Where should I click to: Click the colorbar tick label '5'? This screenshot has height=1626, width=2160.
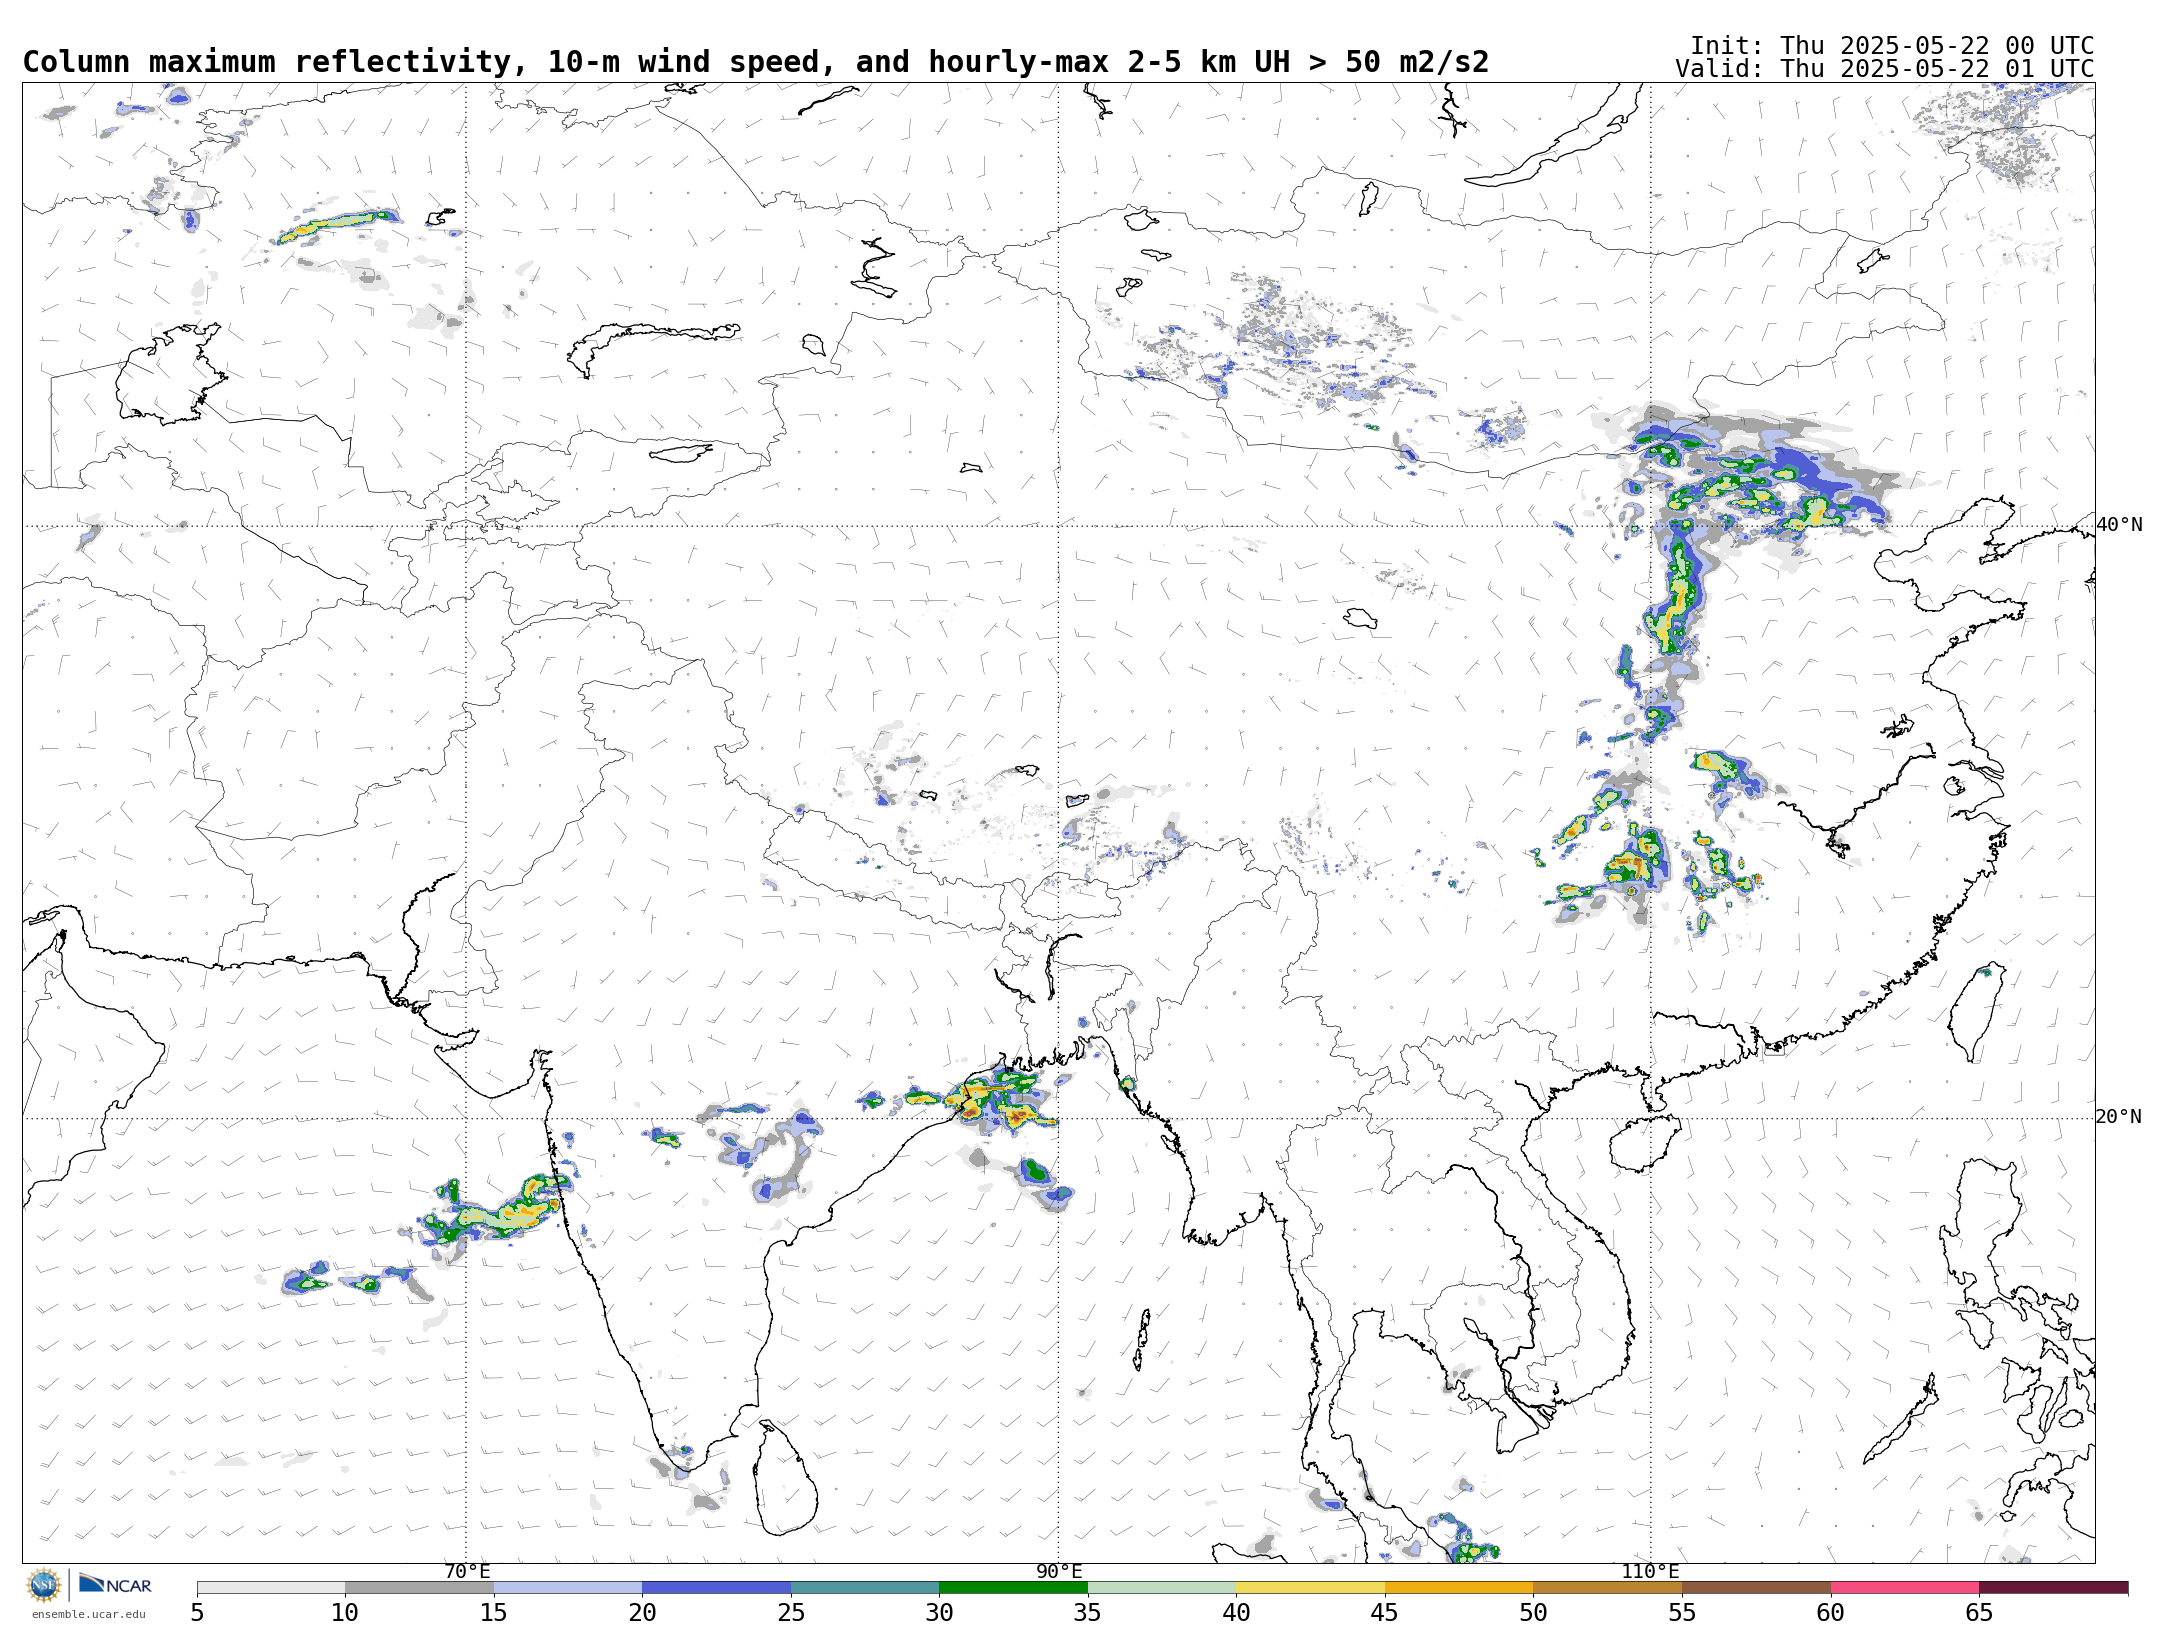(x=197, y=1613)
